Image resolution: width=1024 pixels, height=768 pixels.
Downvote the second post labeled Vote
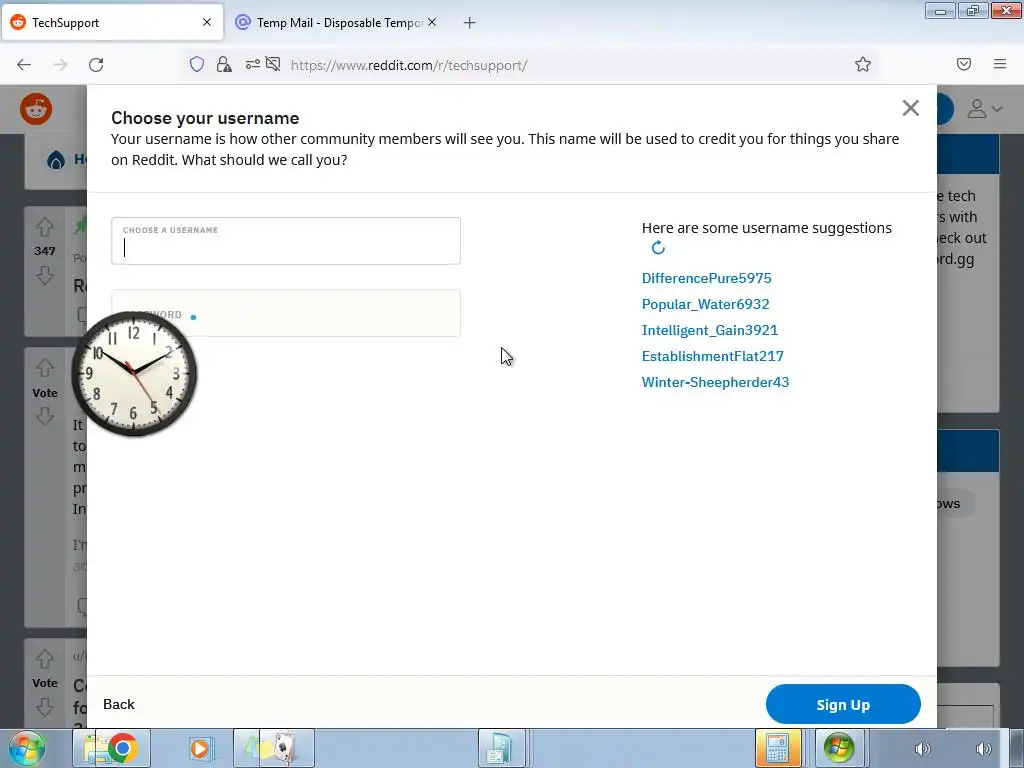[x=44, y=416]
